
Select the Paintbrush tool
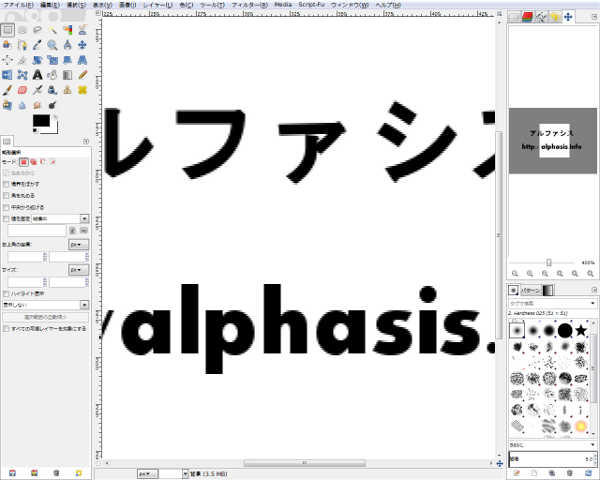click(x=8, y=90)
